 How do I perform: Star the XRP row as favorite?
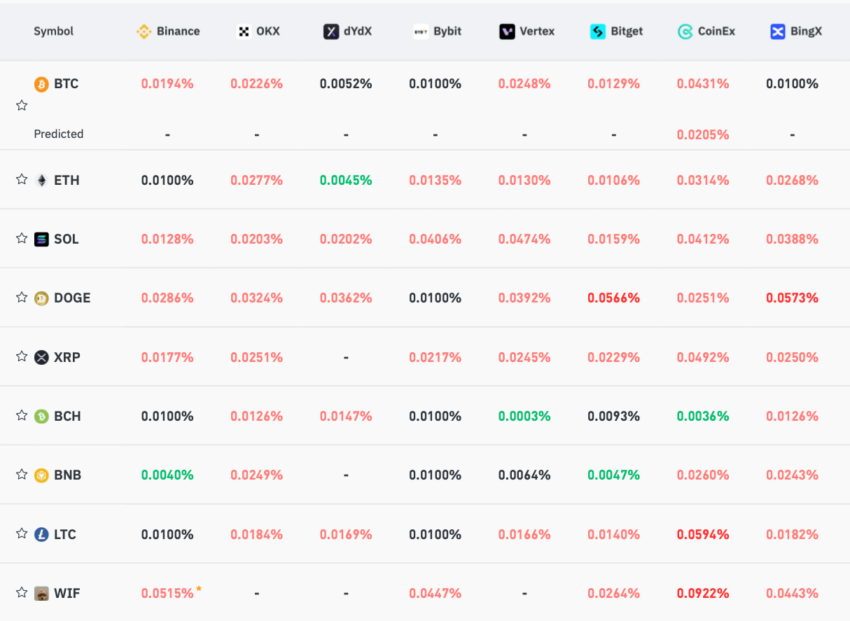coord(22,357)
